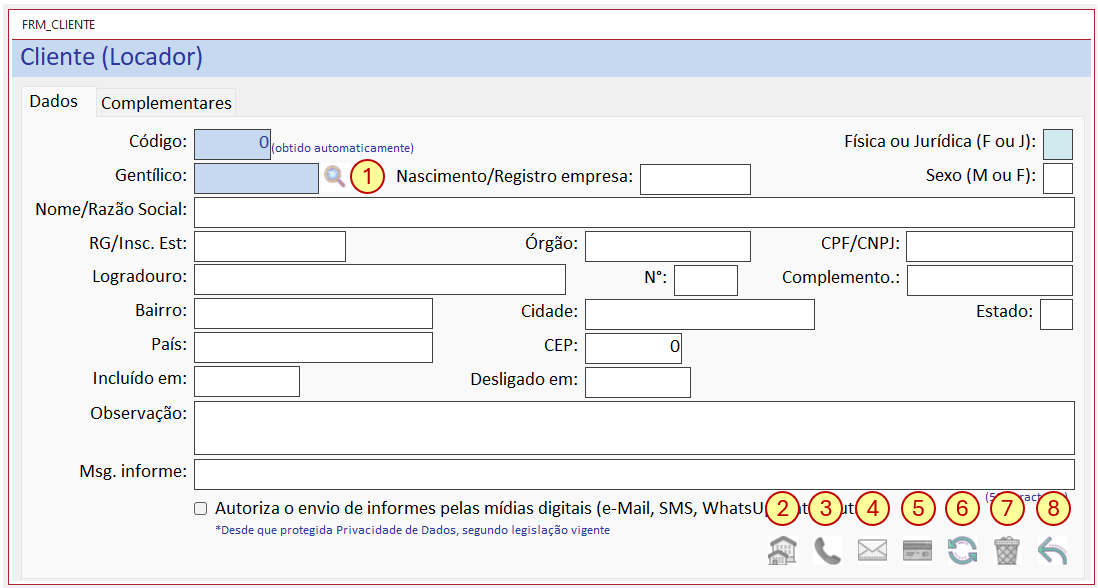
Task: Click the Código field
Action: [232, 144]
